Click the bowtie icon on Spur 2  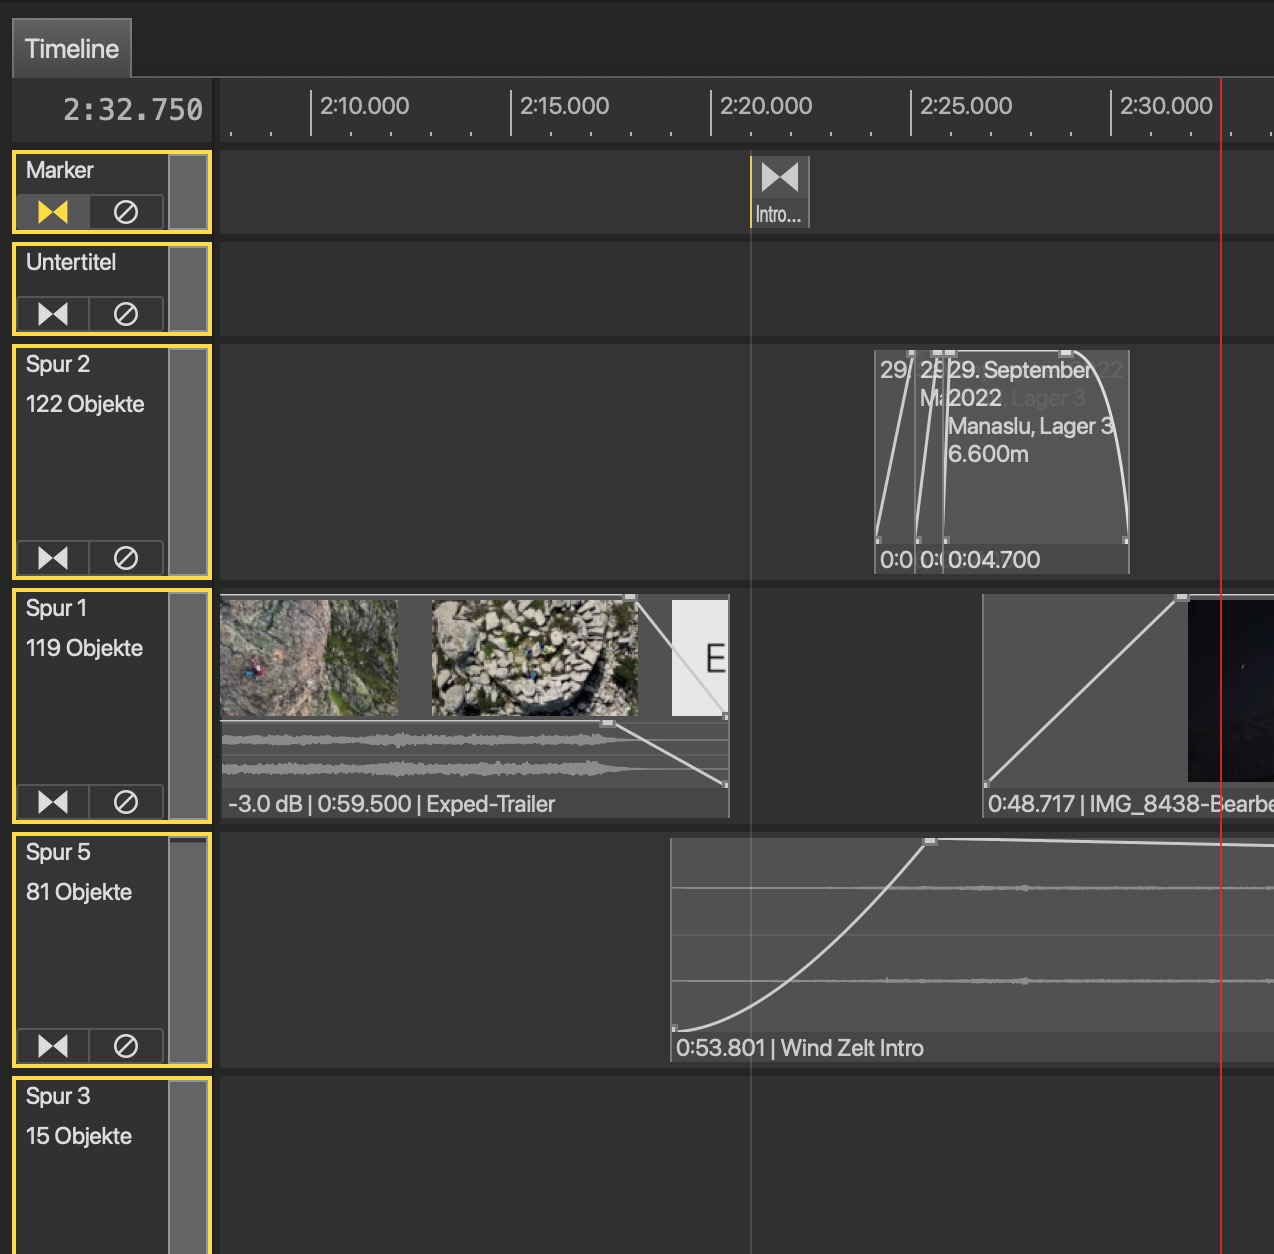click(x=53, y=558)
